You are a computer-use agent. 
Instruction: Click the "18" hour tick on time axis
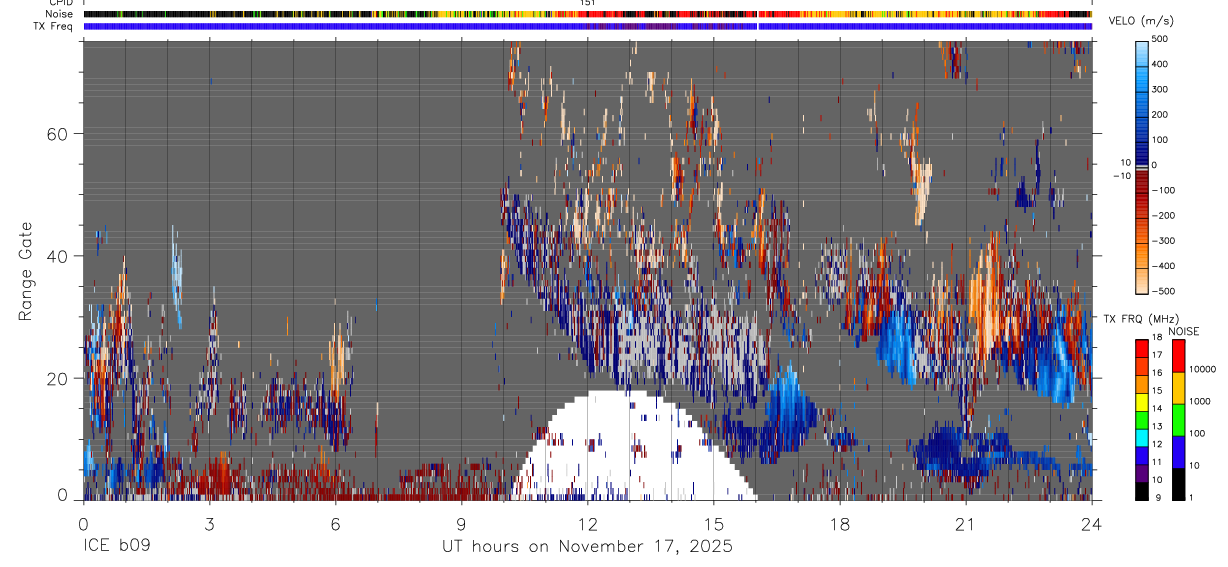839,523
